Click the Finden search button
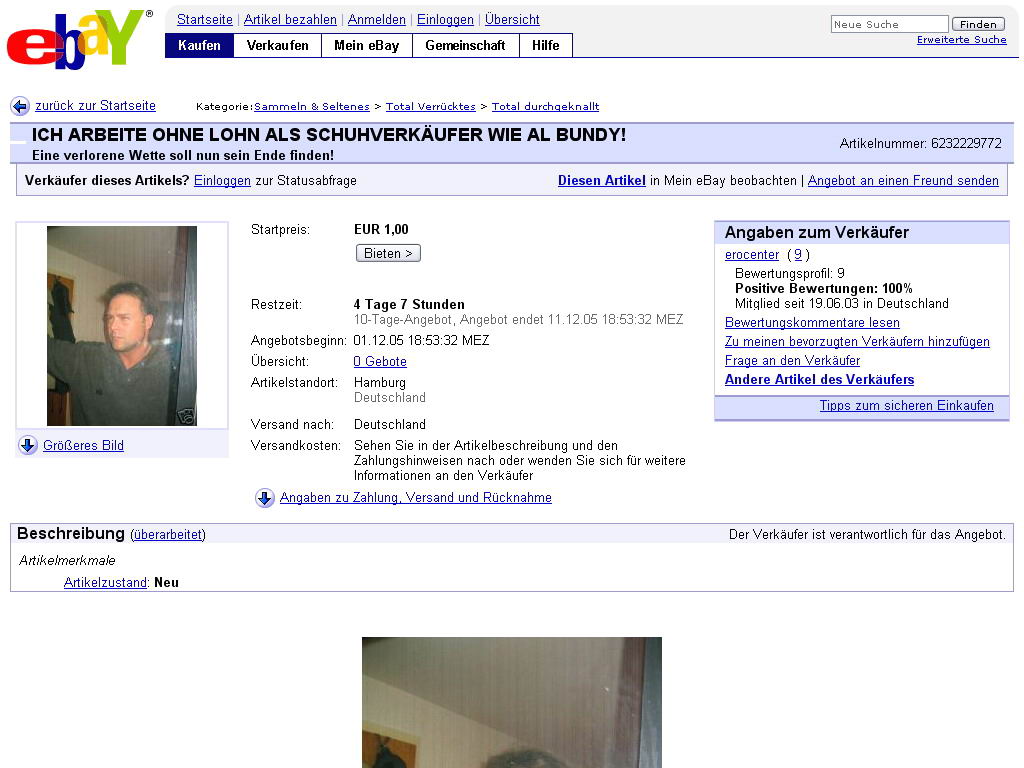The width and height of the screenshot is (1024, 768). 978,24
